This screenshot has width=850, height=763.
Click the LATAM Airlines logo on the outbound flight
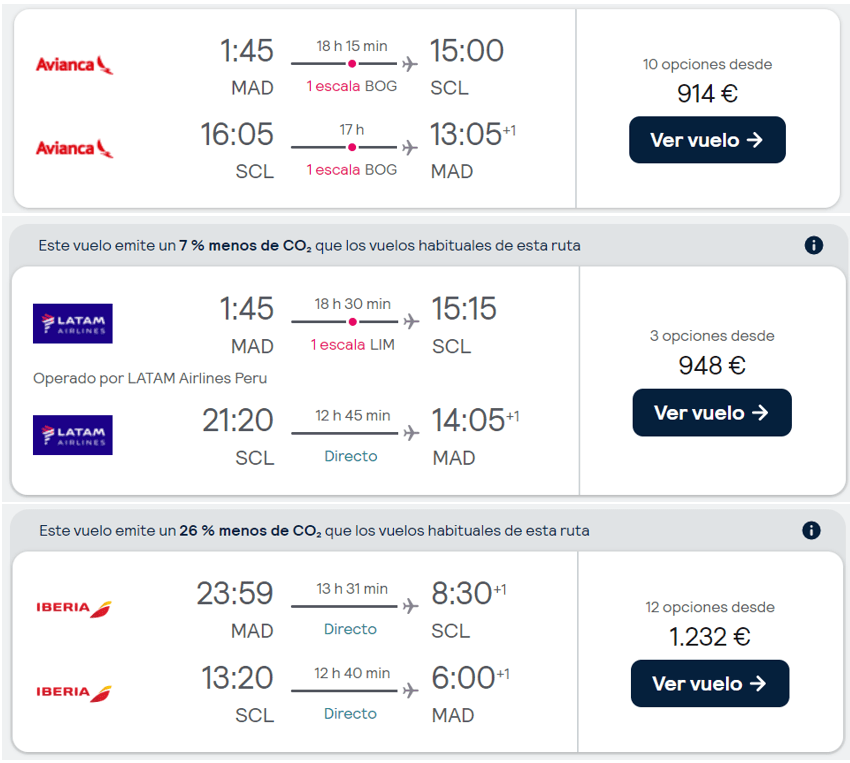point(72,323)
